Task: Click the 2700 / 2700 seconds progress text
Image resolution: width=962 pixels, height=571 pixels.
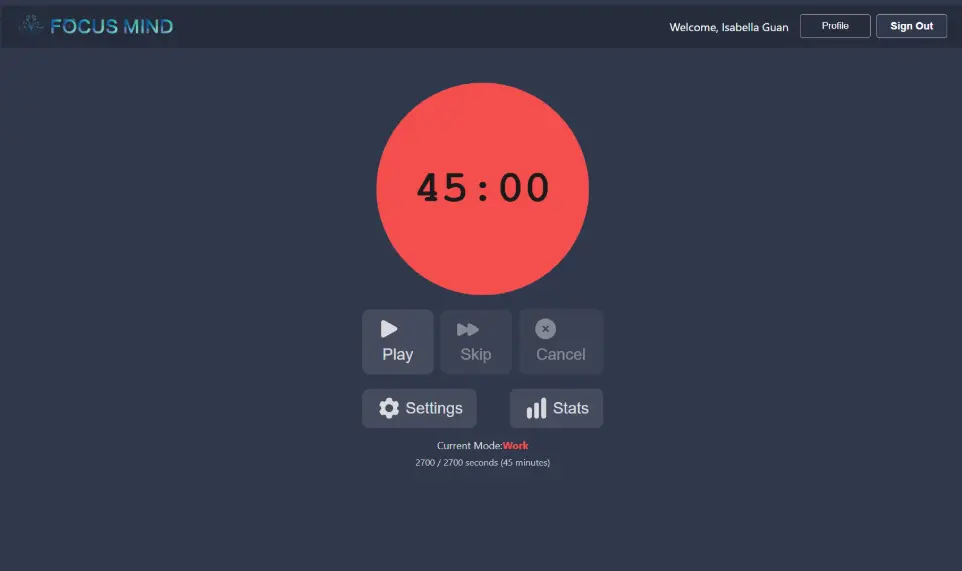Action: click(x=482, y=463)
